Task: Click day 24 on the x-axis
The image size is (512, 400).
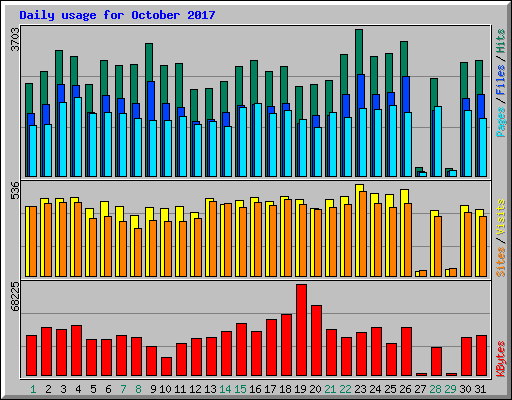Action: click(375, 389)
